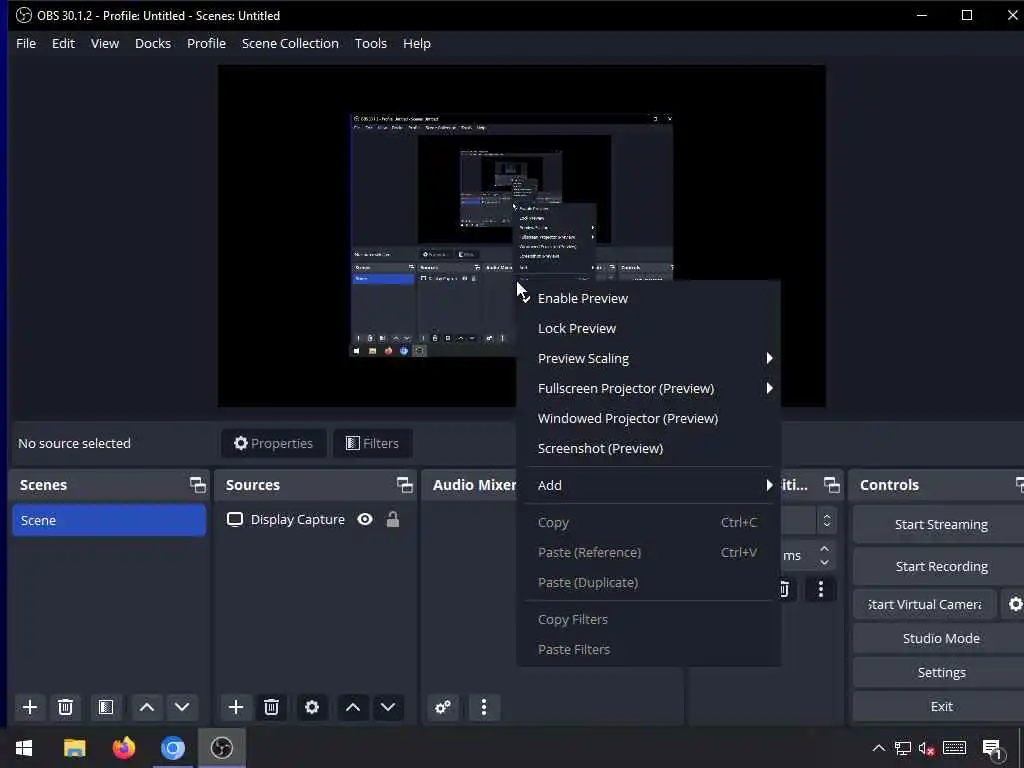The height and width of the screenshot is (768, 1024).
Task: Open scene filters icon in Scenes dock
Action: pos(106,707)
